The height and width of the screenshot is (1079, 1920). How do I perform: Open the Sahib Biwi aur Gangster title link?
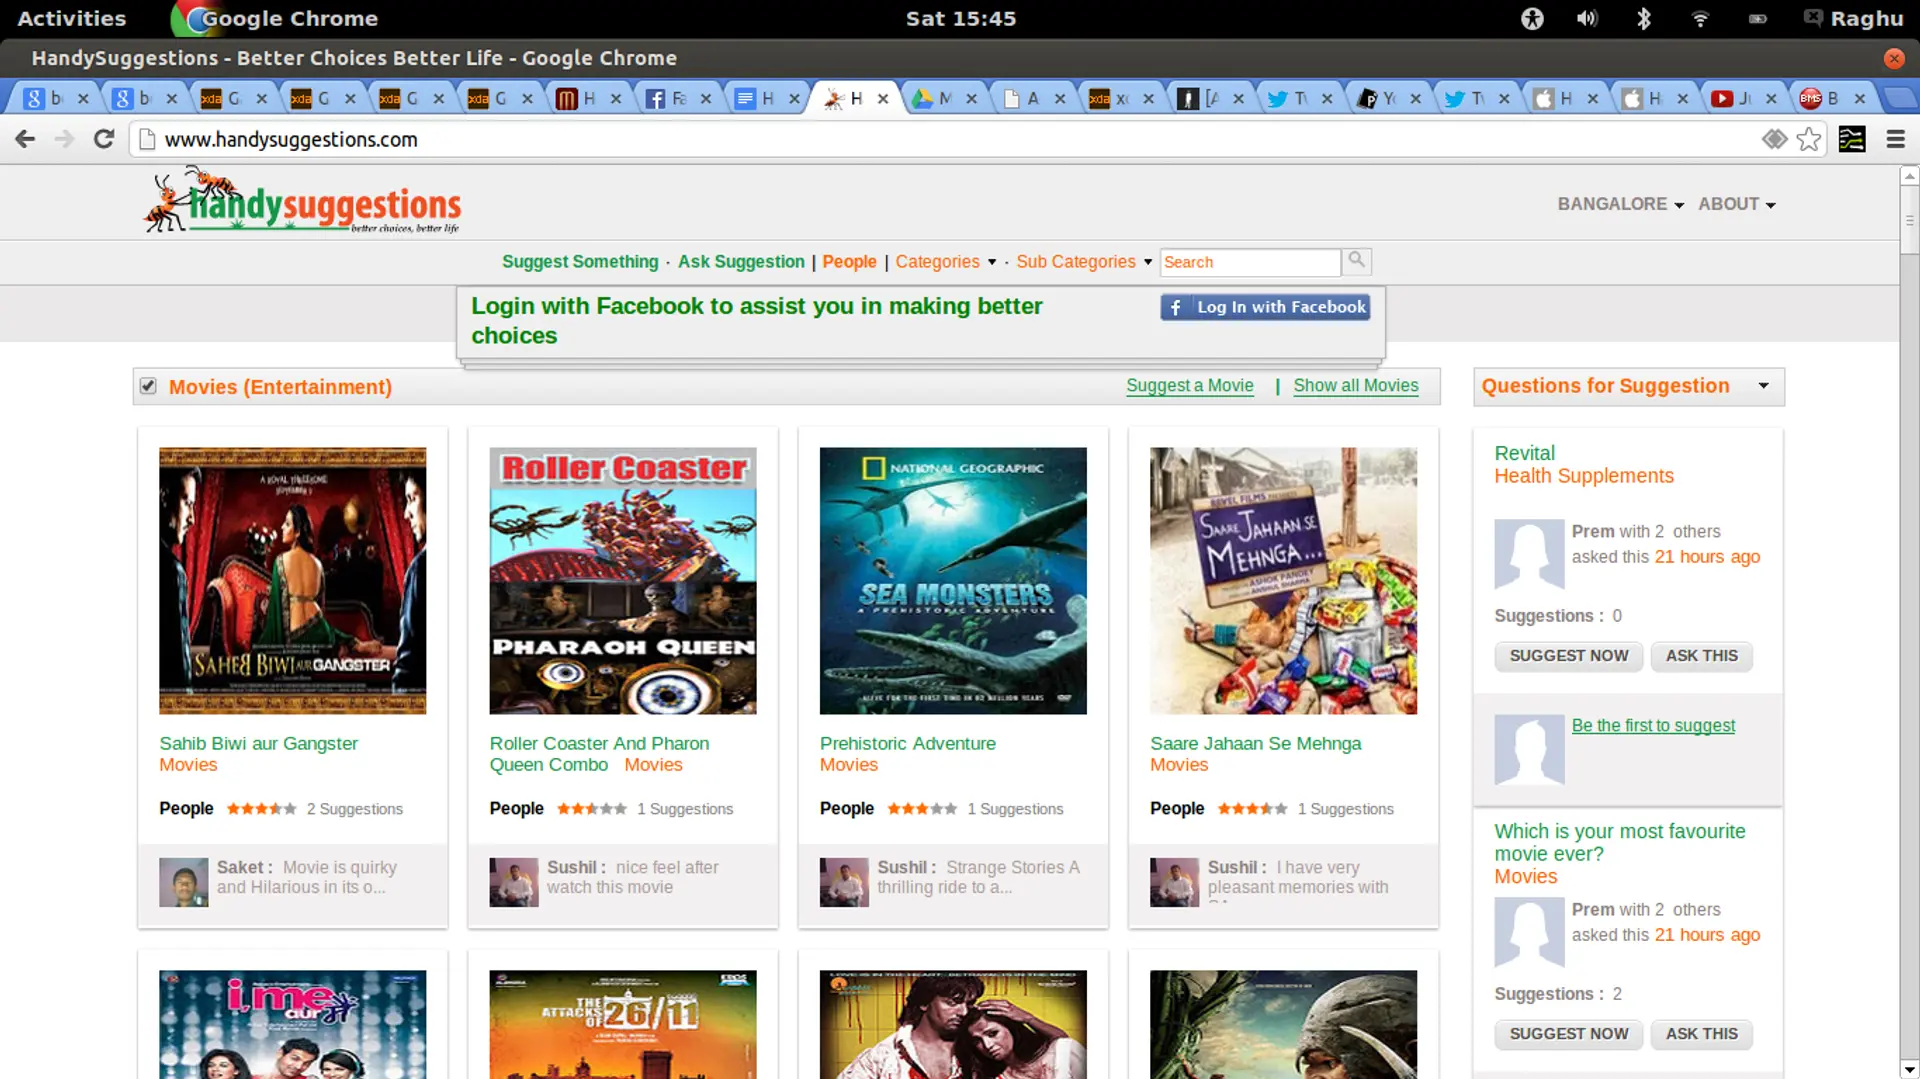(258, 743)
